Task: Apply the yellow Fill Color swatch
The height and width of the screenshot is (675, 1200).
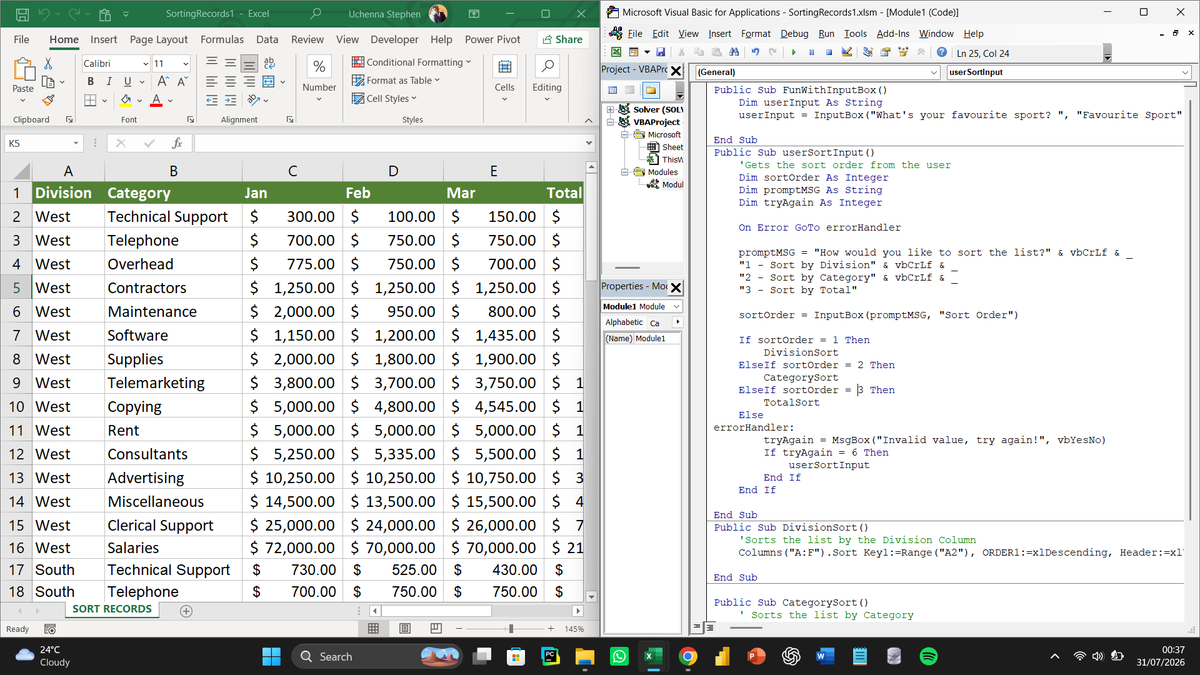Action: 125,101
